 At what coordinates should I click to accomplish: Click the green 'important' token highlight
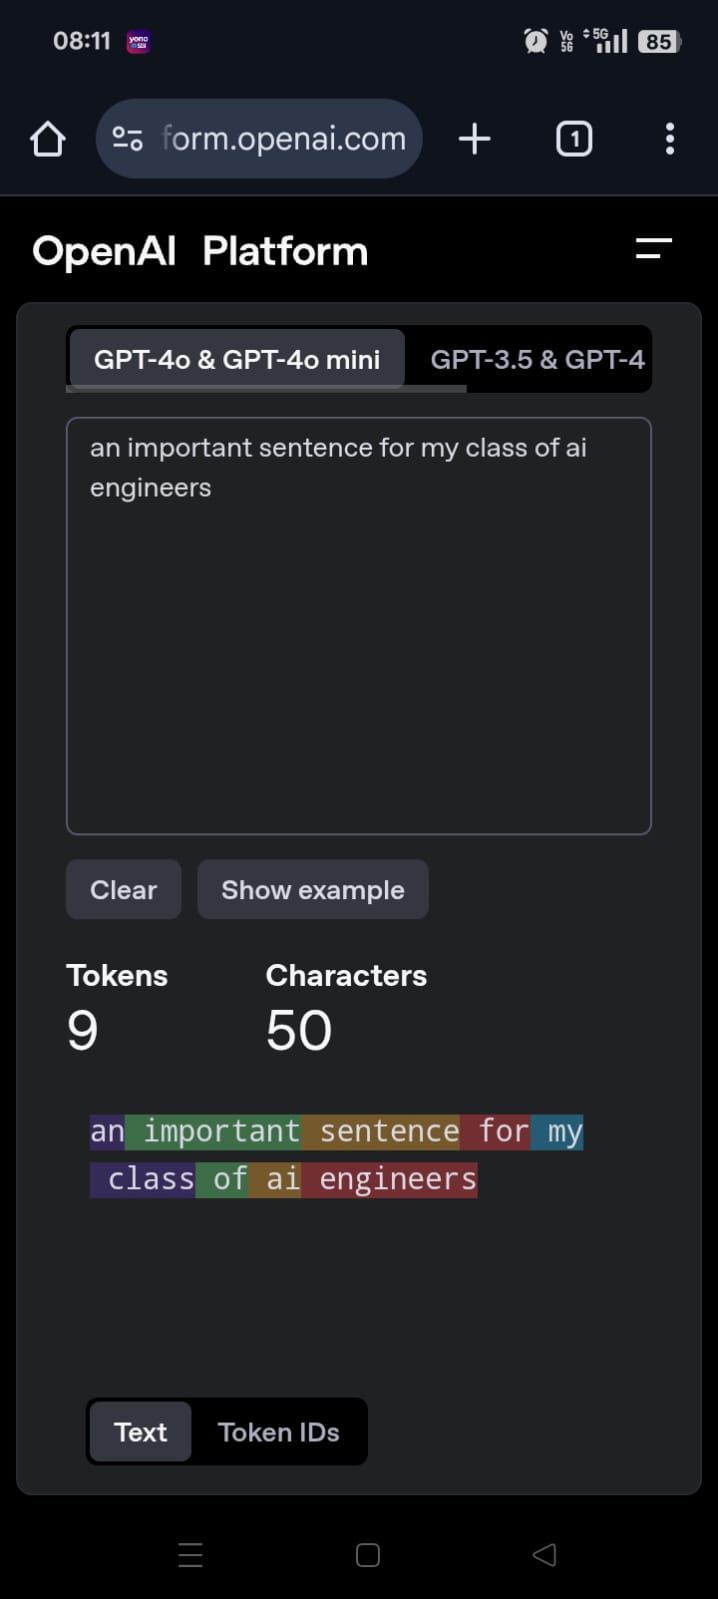(213, 1131)
